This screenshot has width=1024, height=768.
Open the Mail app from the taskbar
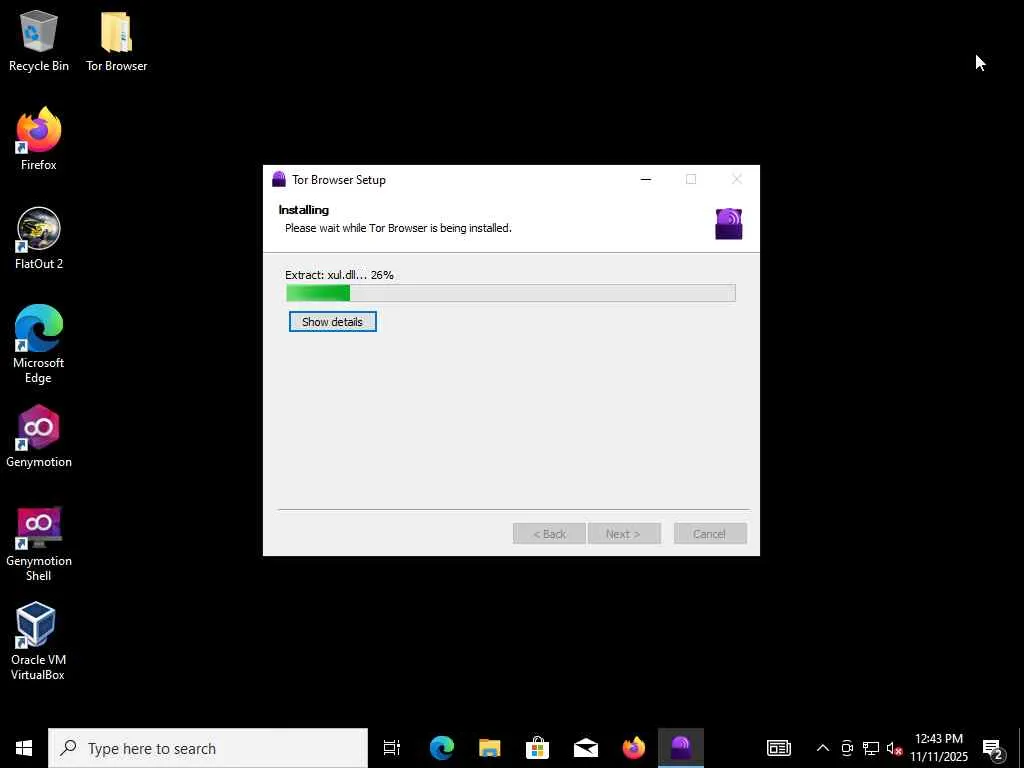click(585, 748)
